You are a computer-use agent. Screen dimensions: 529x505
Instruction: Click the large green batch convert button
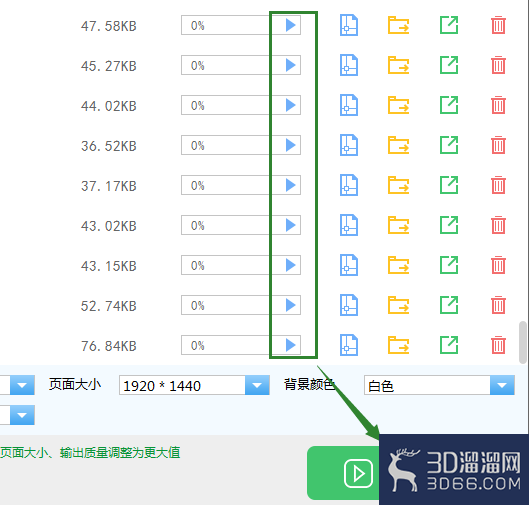click(343, 473)
